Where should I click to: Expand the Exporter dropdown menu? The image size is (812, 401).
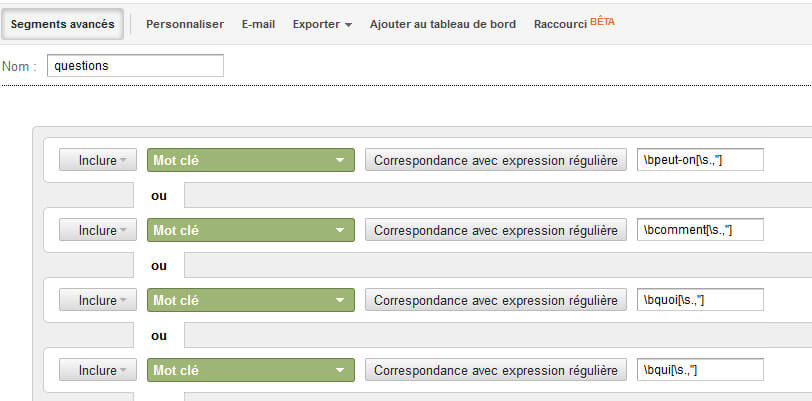tap(322, 24)
